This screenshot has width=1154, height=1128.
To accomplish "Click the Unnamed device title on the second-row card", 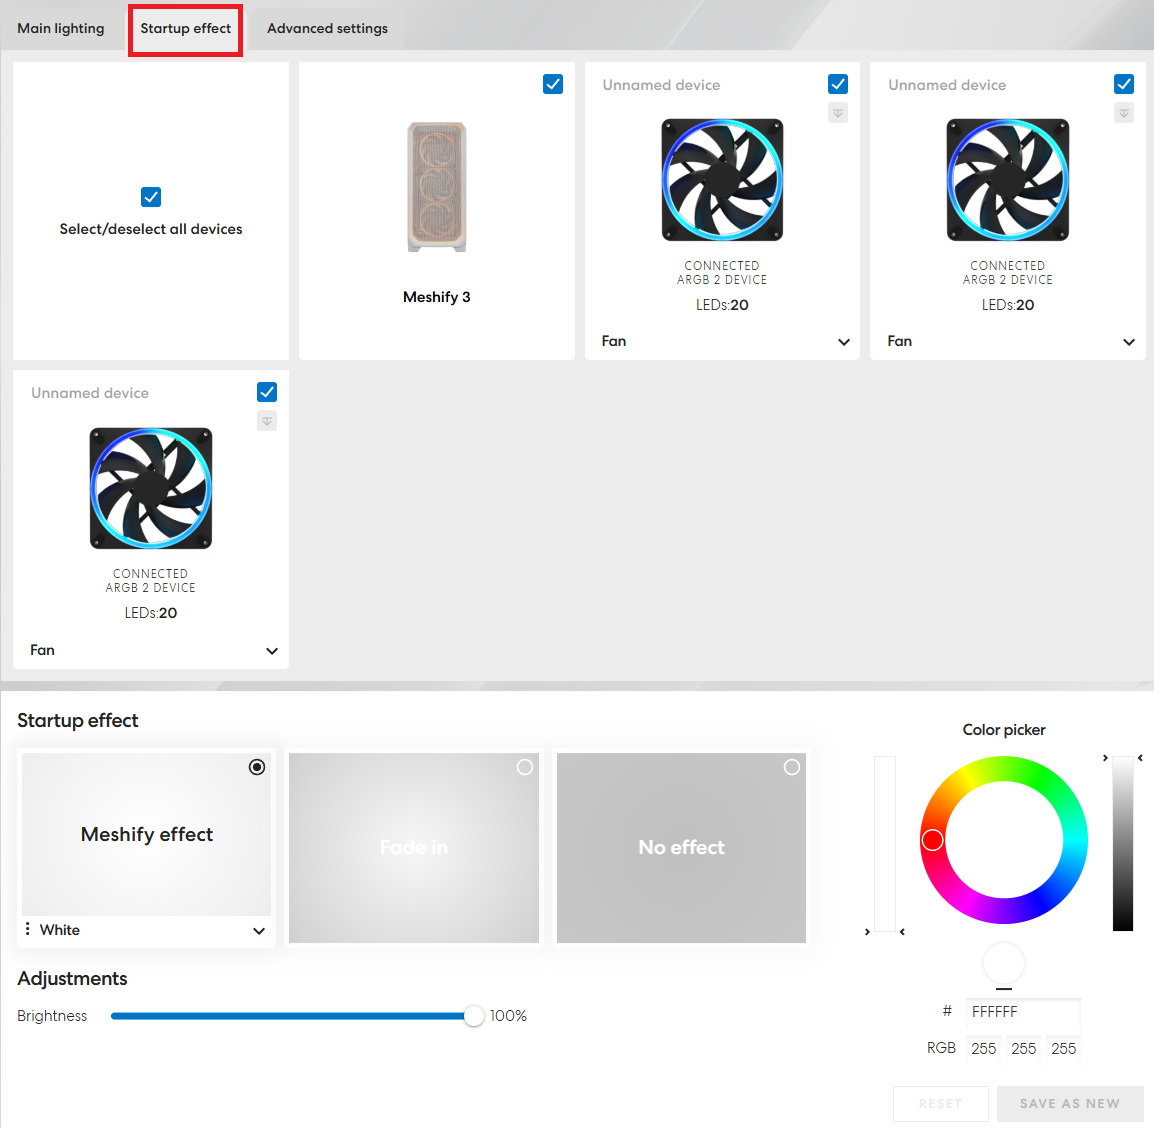I will tap(90, 393).
